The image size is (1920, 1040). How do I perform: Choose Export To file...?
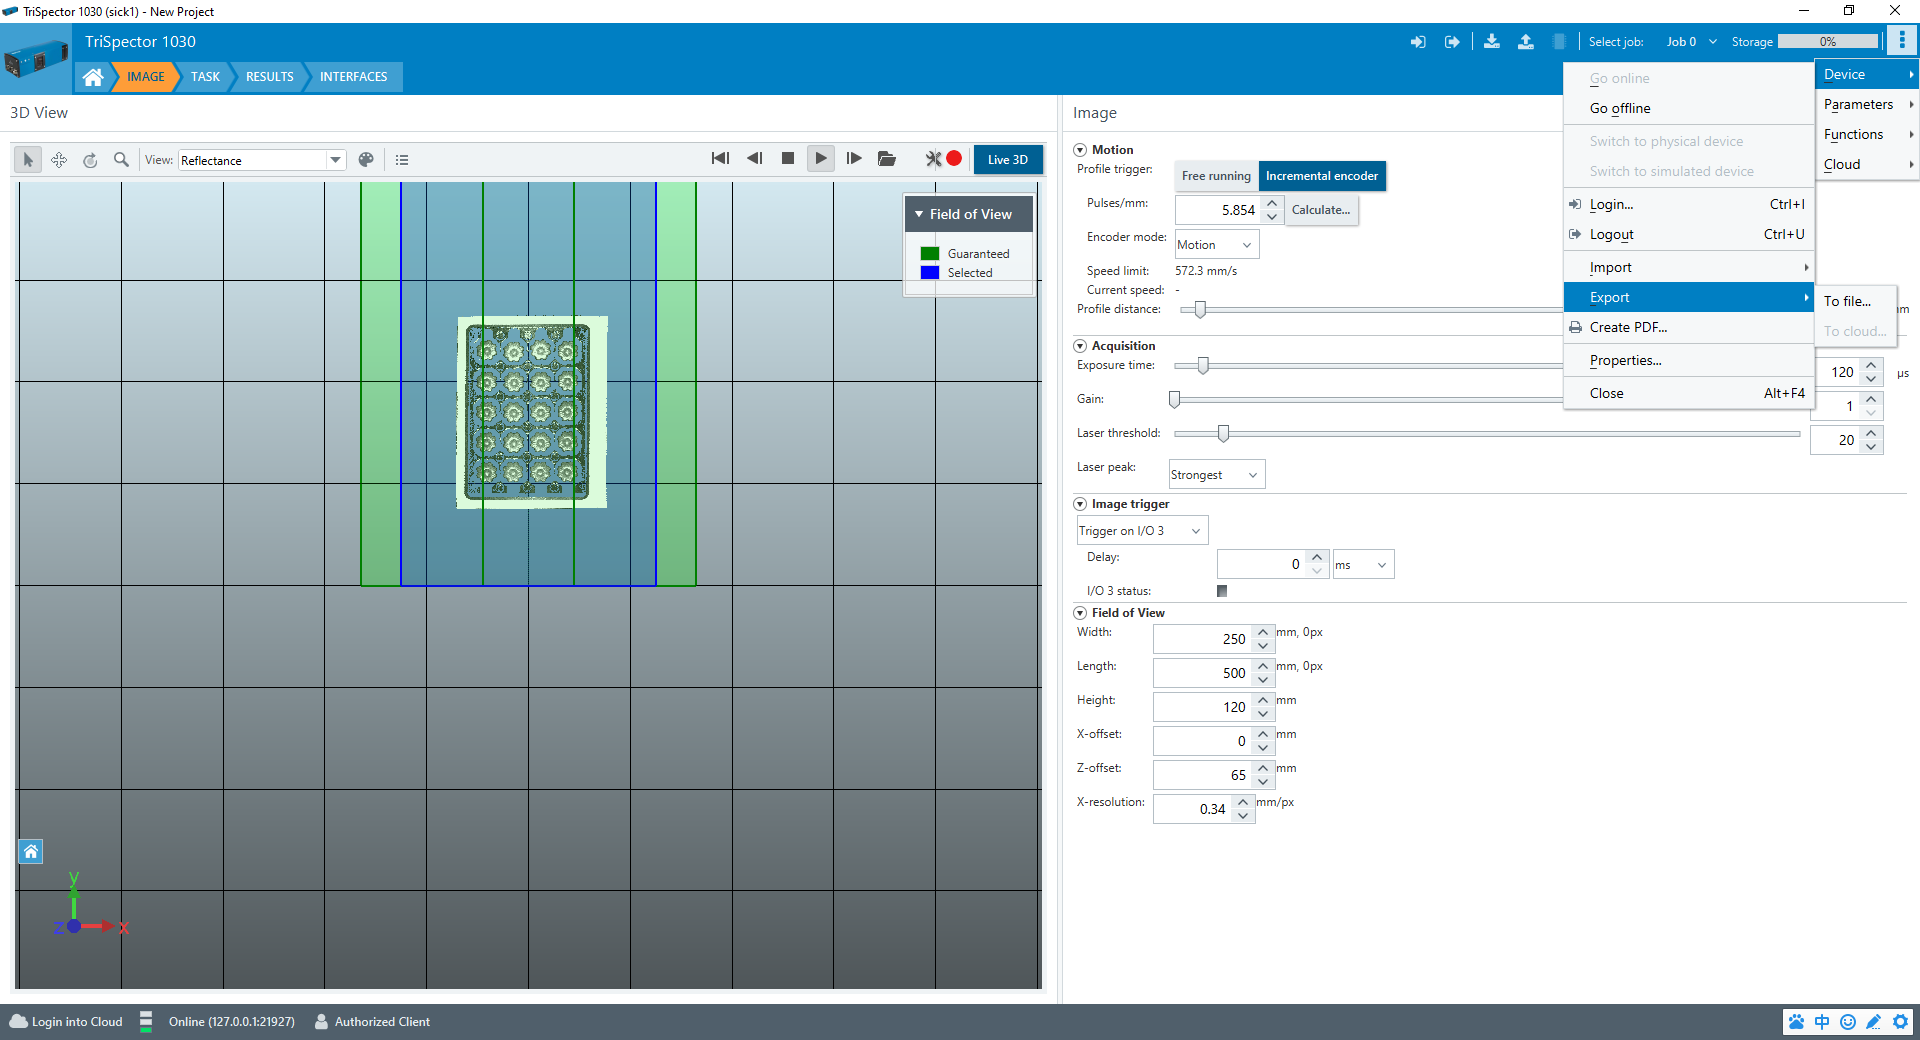(x=1855, y=301)
